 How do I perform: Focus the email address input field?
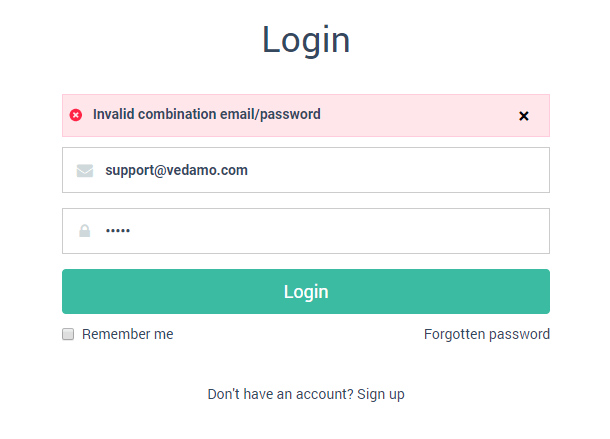click(x=306, y=170)
